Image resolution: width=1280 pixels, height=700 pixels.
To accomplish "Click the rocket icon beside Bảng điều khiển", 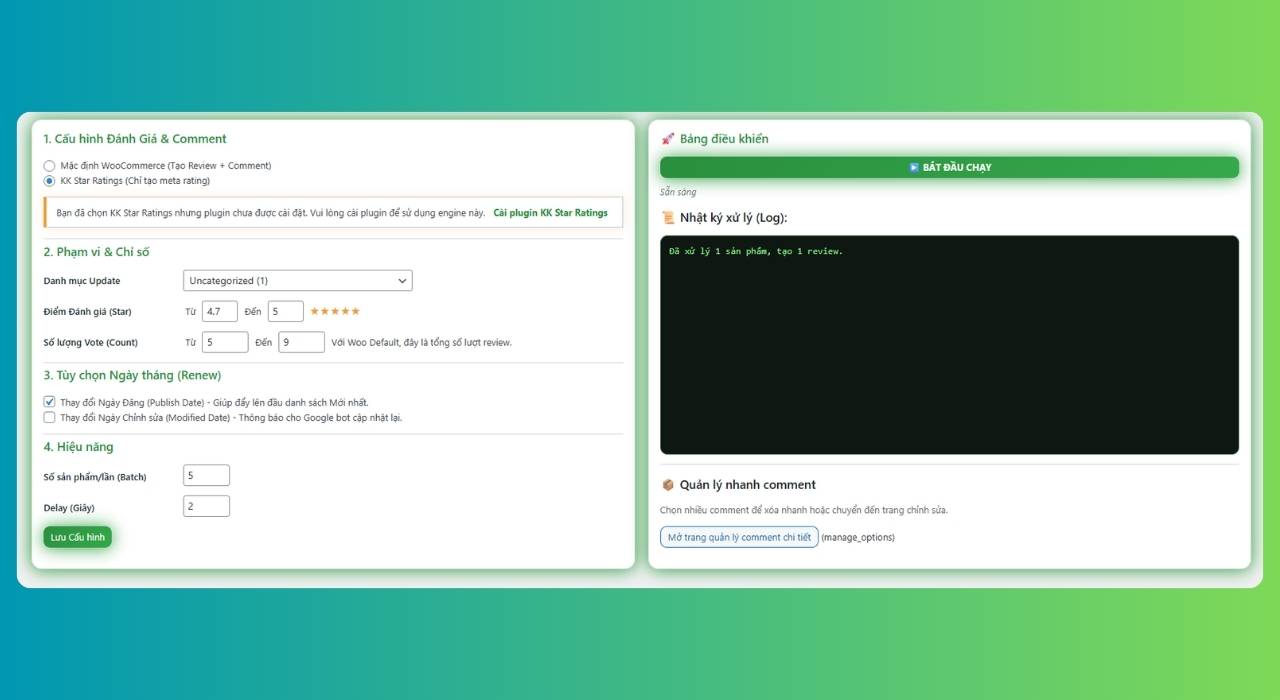I will (x=668, y=139).
